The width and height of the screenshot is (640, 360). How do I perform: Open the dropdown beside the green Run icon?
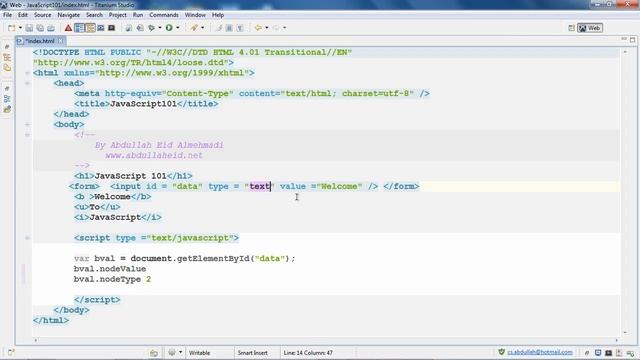pos(178,28)
